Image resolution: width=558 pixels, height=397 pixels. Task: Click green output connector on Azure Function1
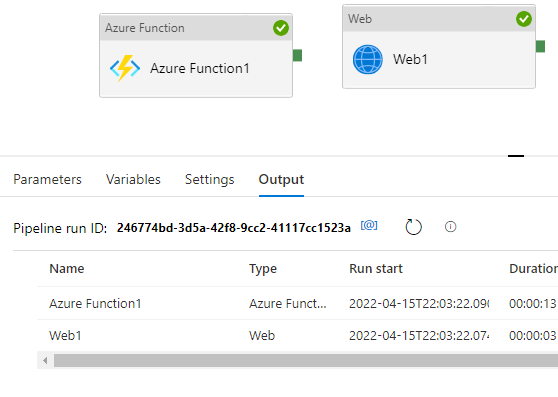click(x=298, y=55)
